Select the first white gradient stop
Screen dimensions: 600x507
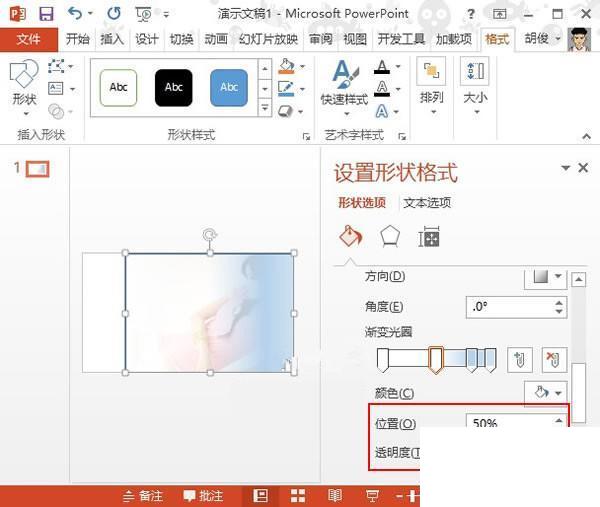point(383,360)
